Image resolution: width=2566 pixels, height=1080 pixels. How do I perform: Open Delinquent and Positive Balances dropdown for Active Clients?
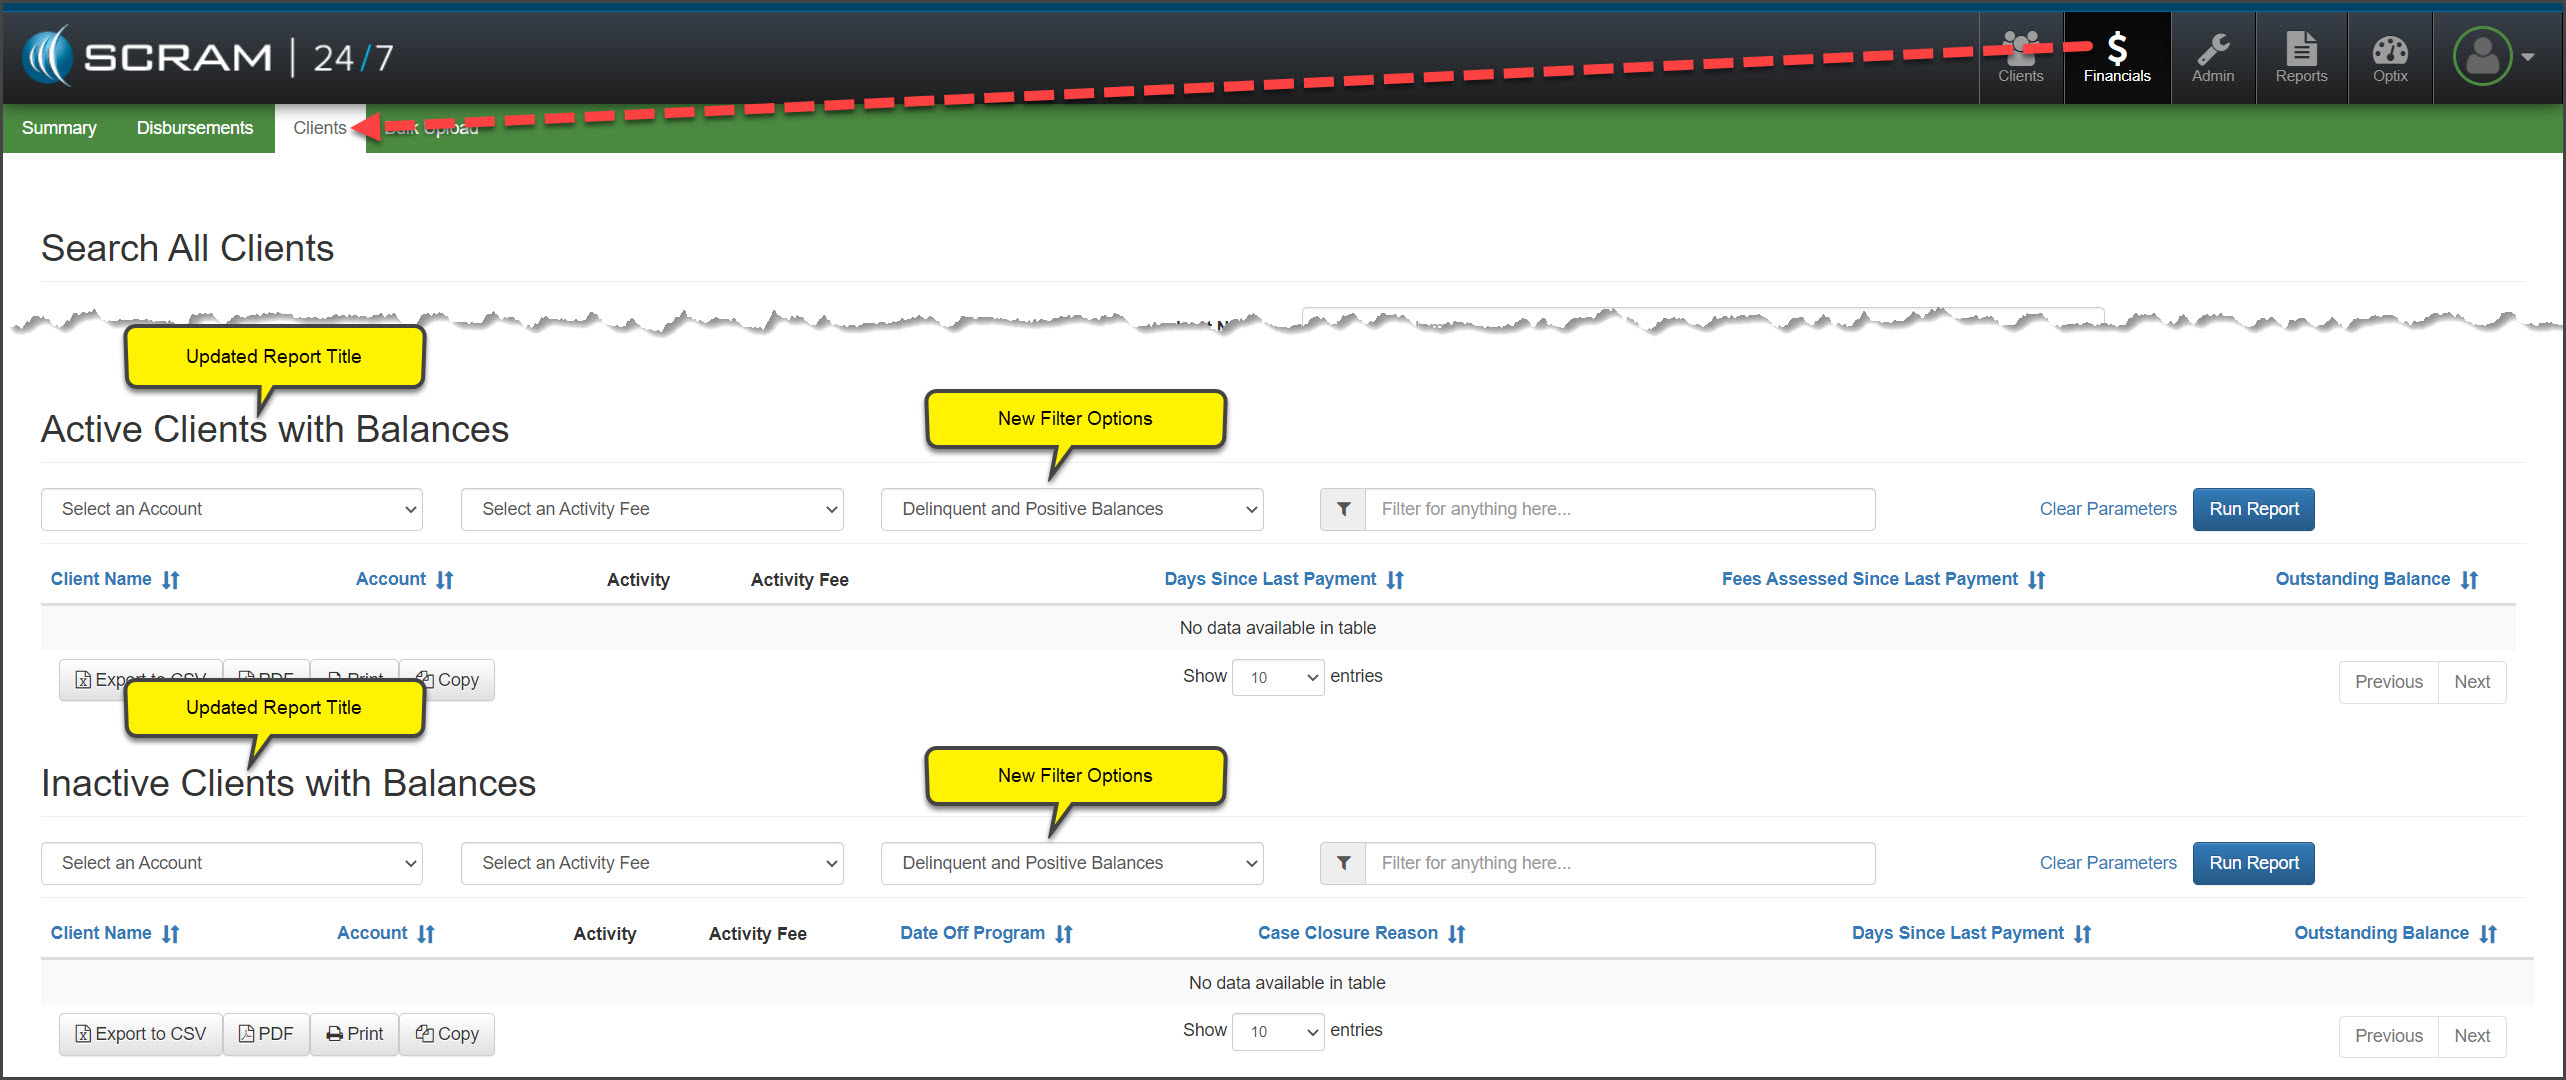1072,509
